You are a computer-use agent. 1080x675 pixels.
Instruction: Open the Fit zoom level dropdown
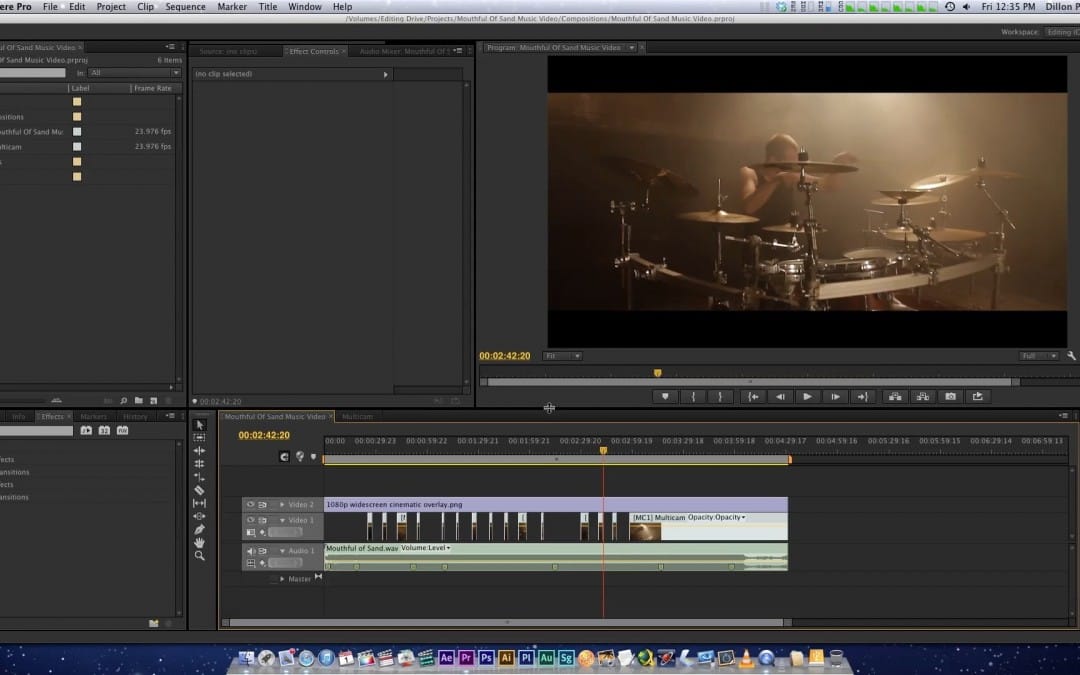click(563, 356)
